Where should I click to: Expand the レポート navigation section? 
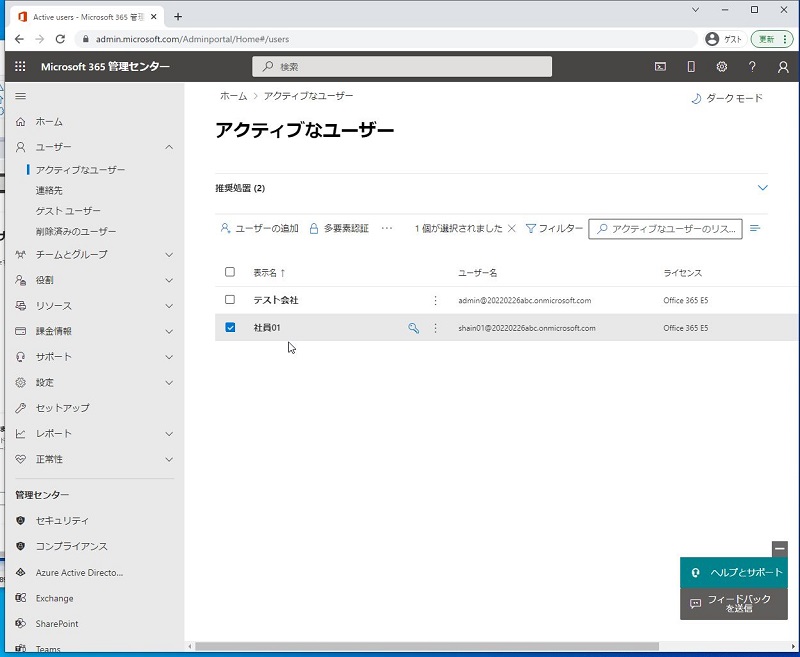tap(169, 434)
